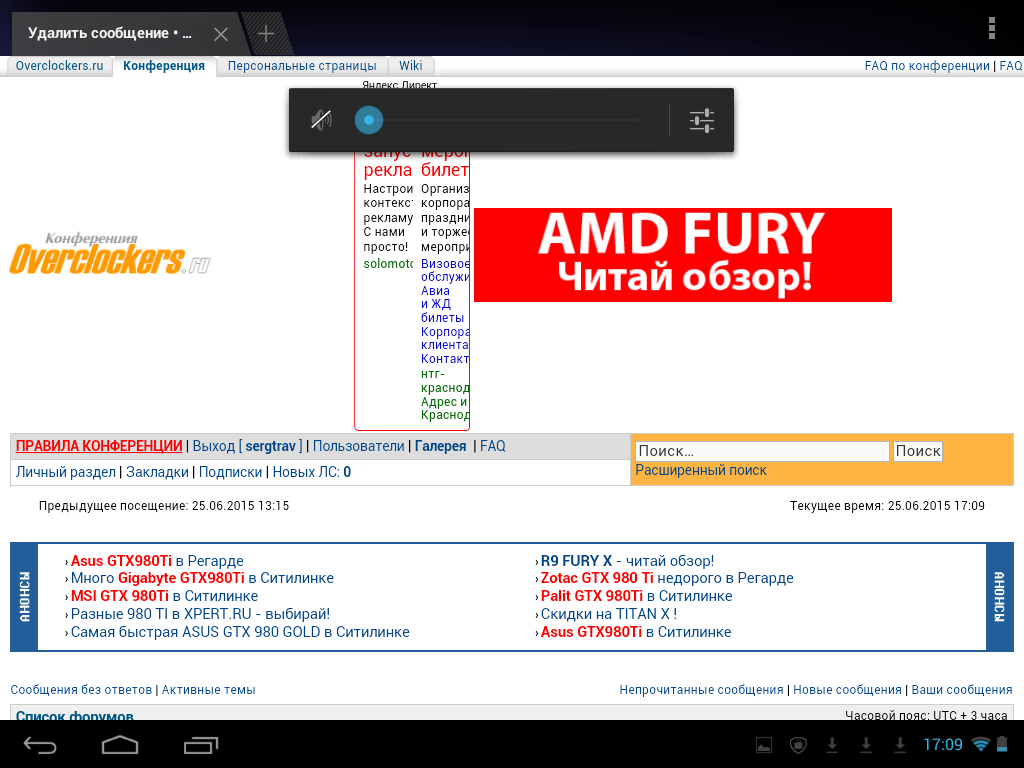This screenshot has width=1024, height=768.
Task: Open R9 FURY X читай обзор link
Action: (627, 561)
